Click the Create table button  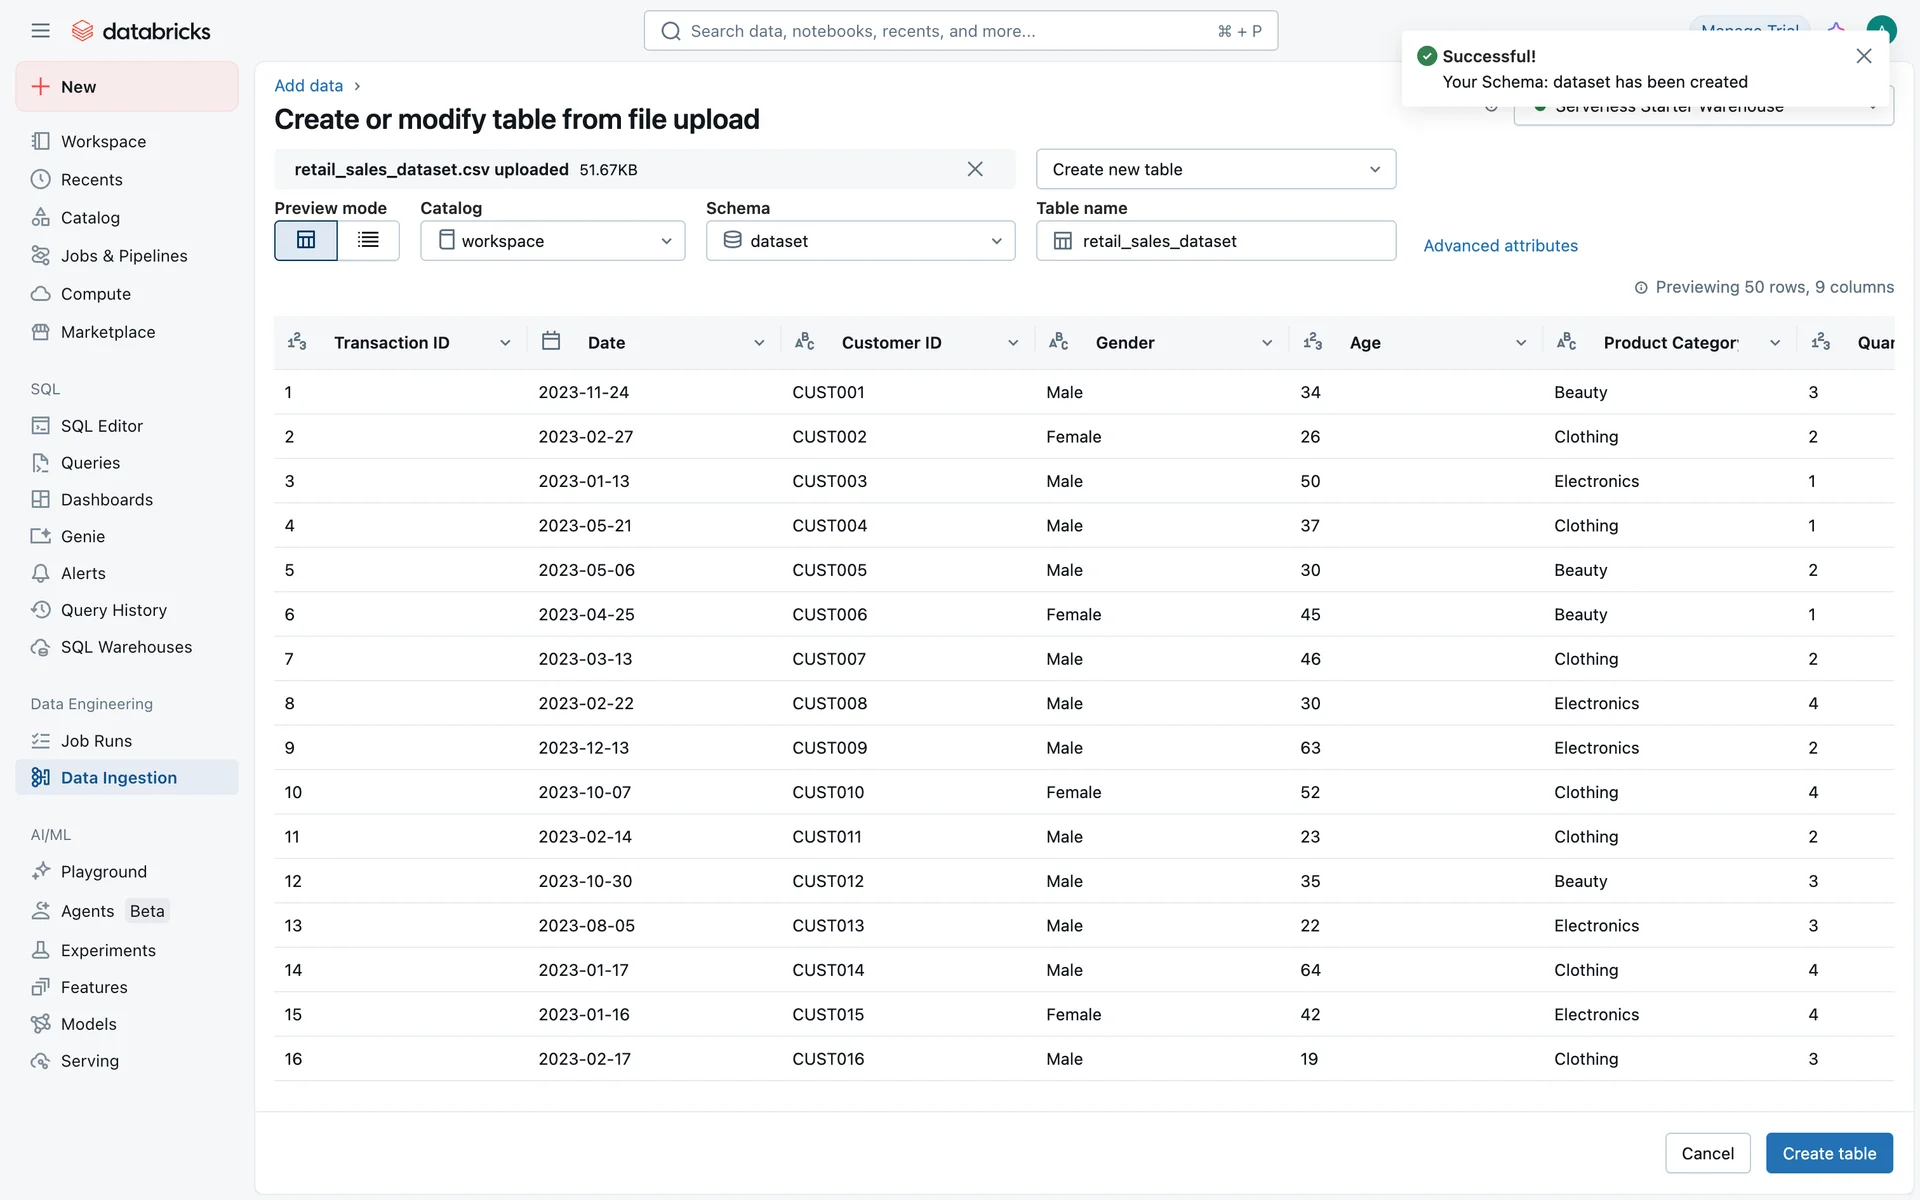[x=1828, y=1153]
